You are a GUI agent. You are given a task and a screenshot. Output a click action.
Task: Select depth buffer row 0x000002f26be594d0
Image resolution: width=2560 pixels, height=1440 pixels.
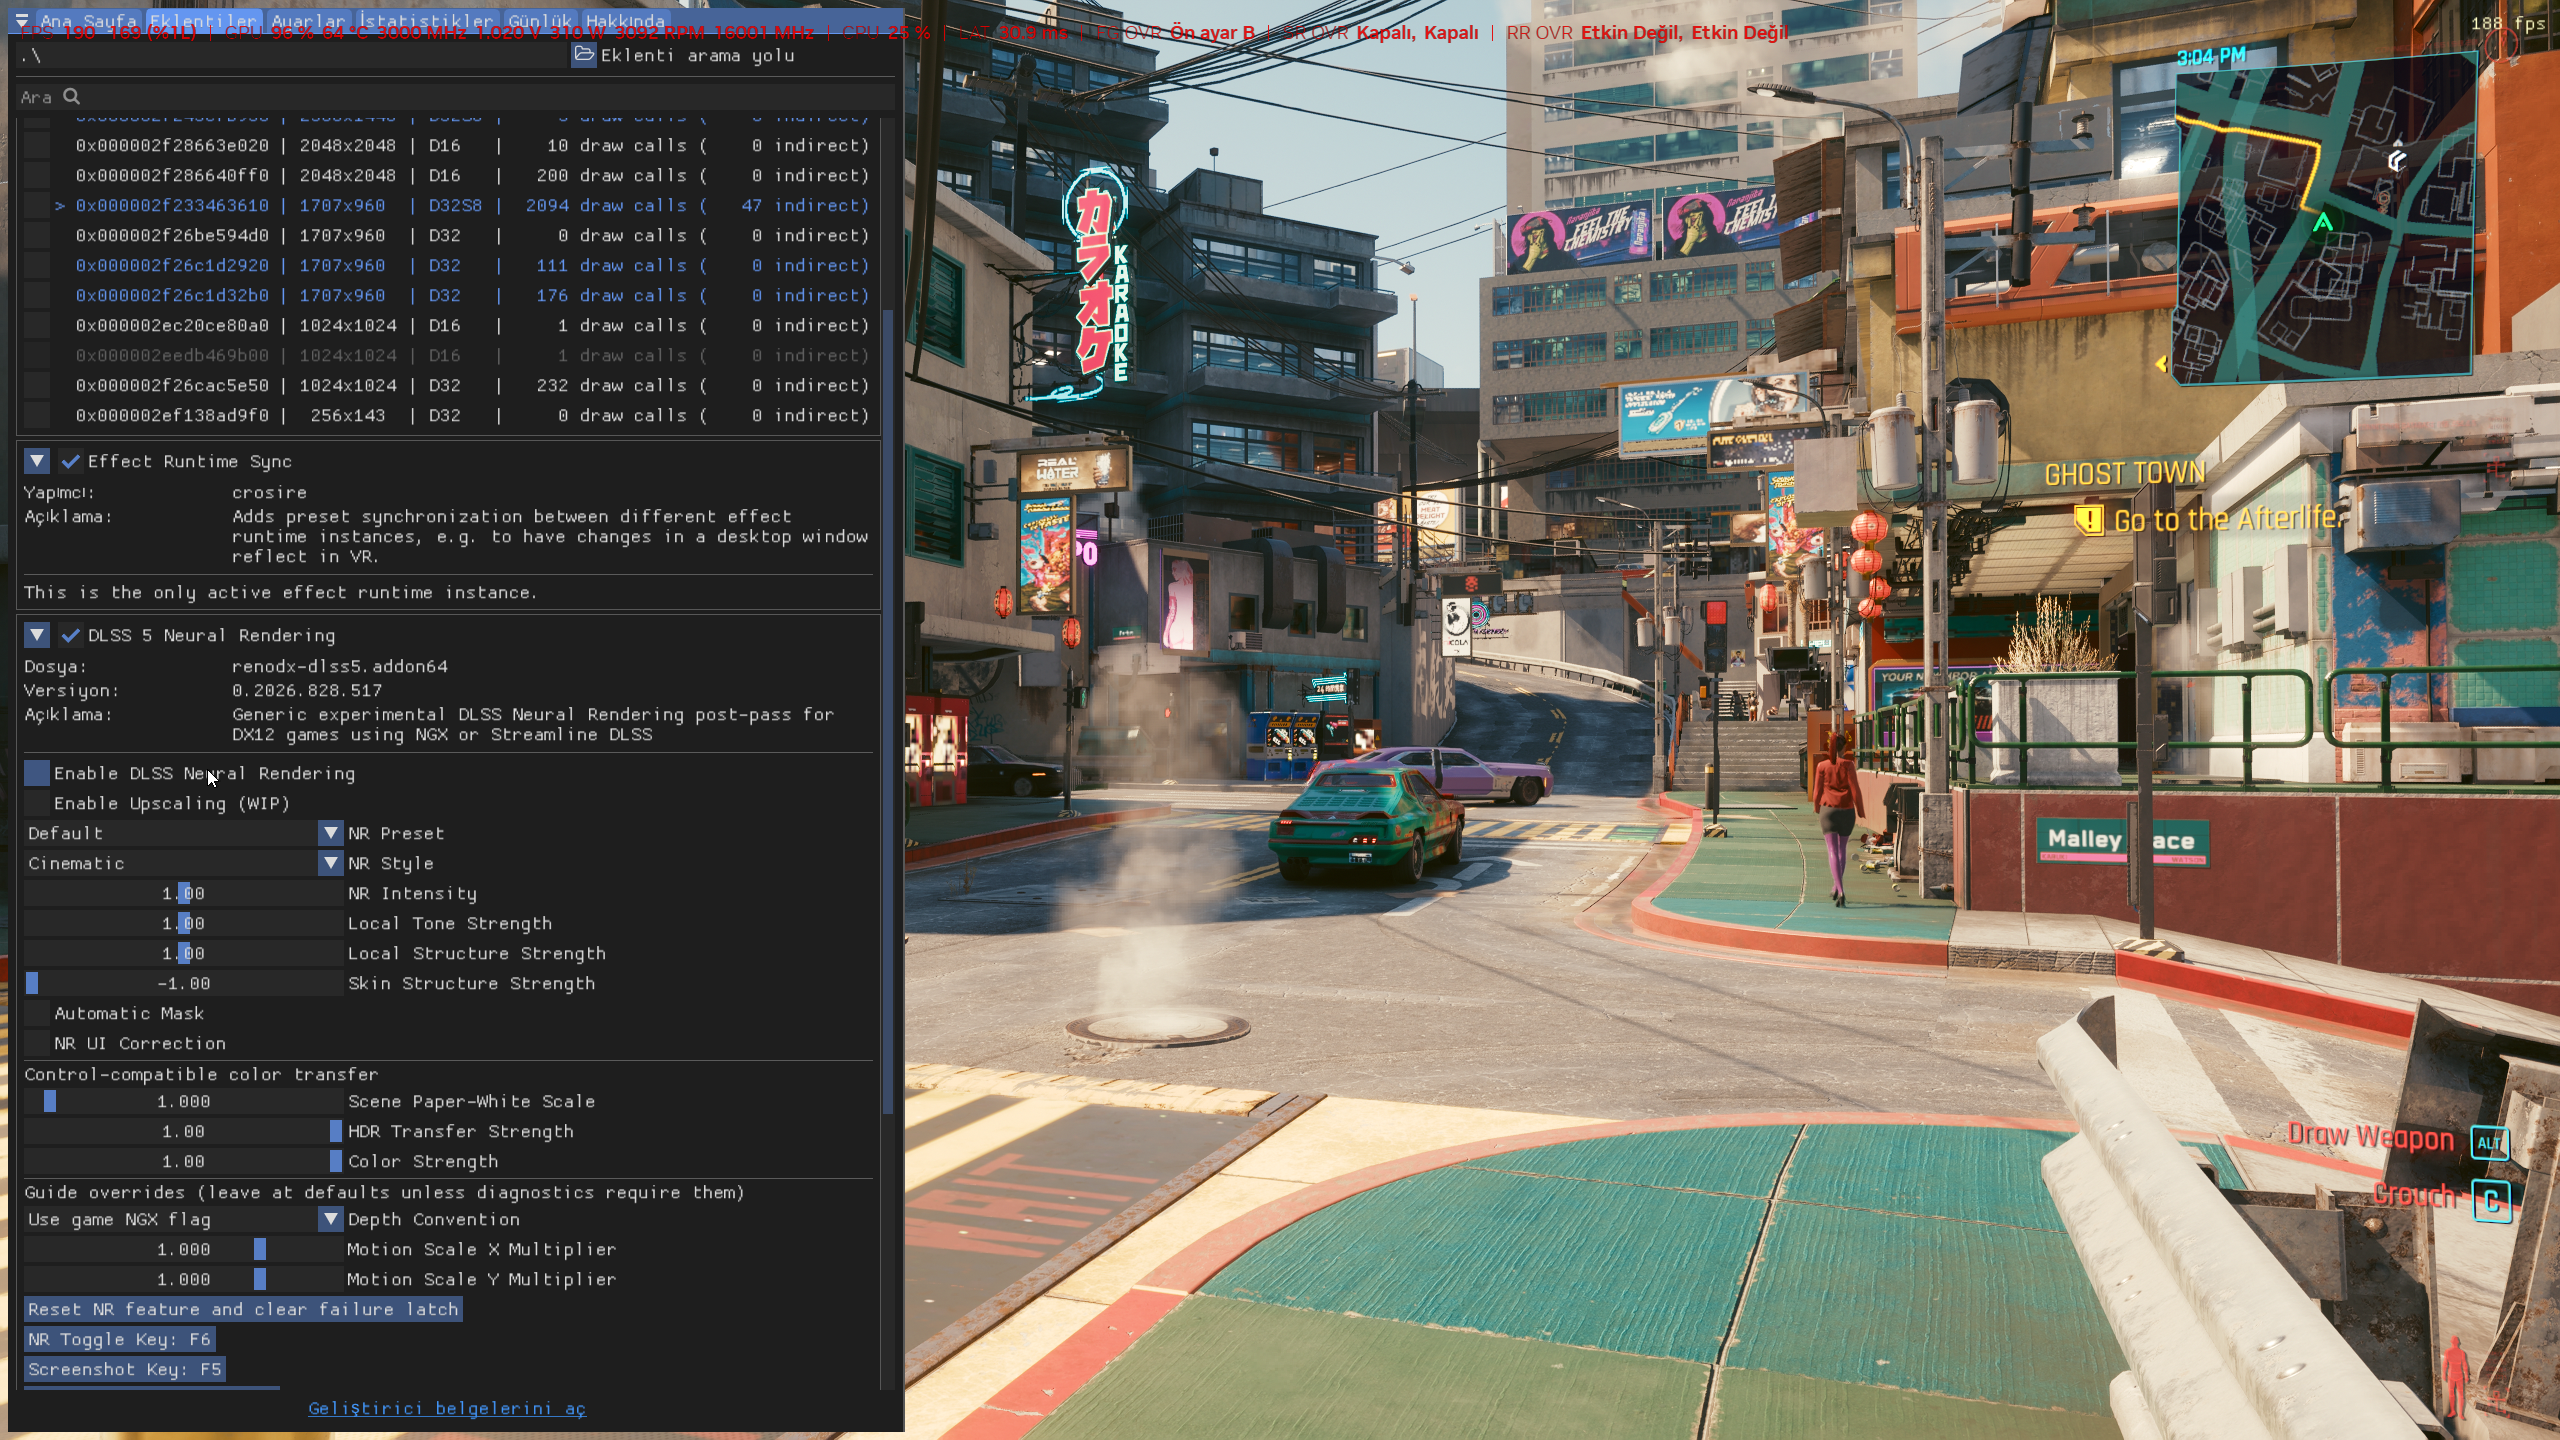pos(472,235)
